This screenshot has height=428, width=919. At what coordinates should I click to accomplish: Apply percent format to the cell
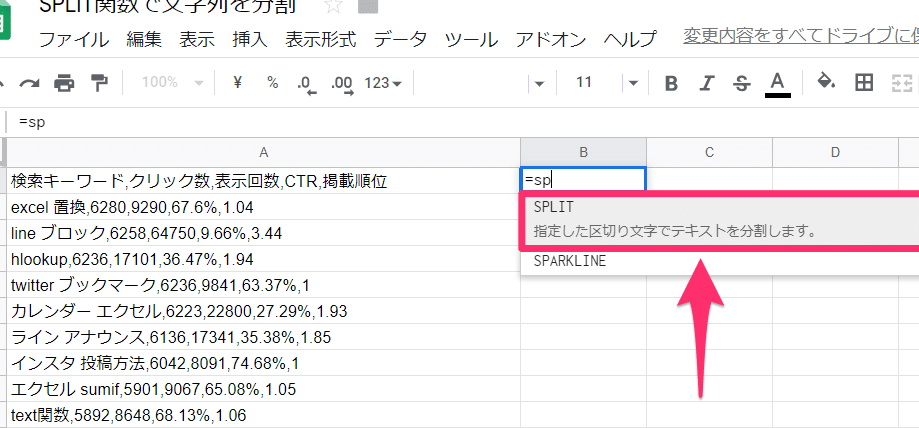pos(272,83)
